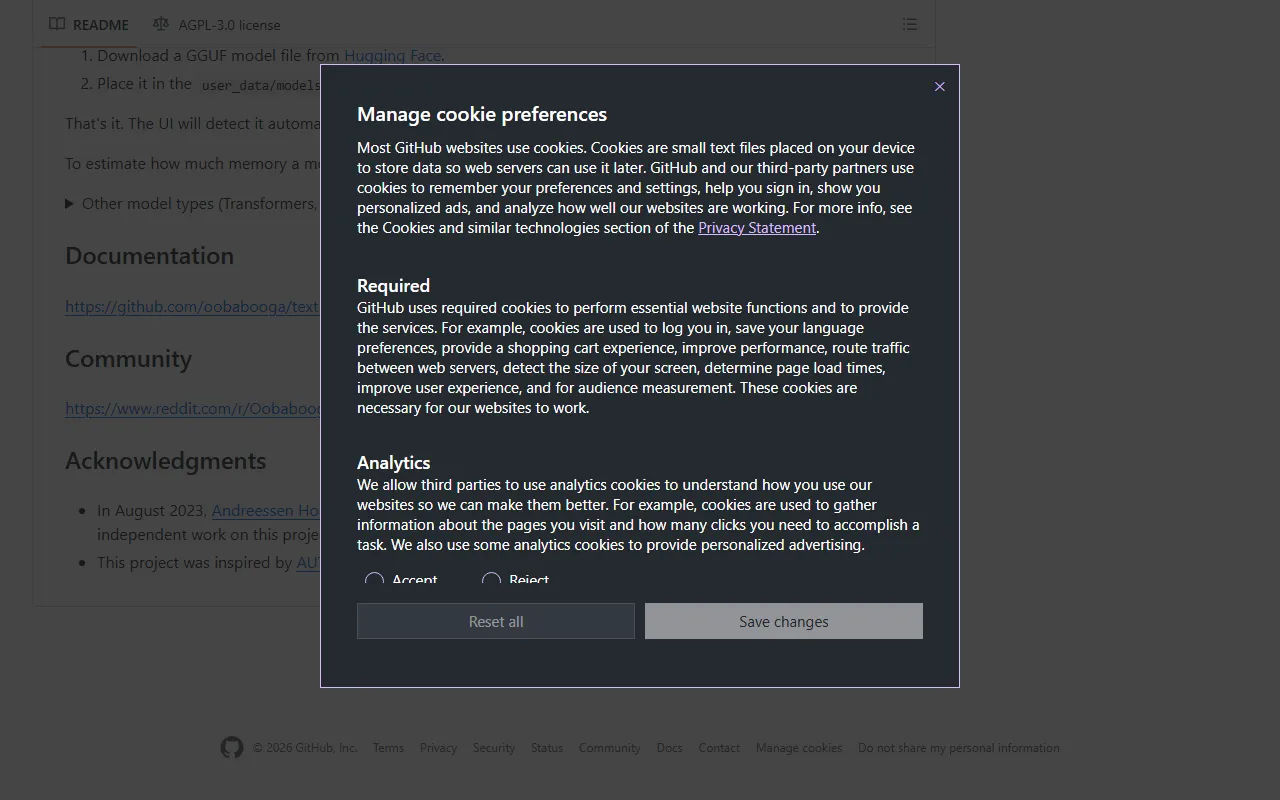Click the license scale icon
The image size is (1280, 800).
pos(161,24)
